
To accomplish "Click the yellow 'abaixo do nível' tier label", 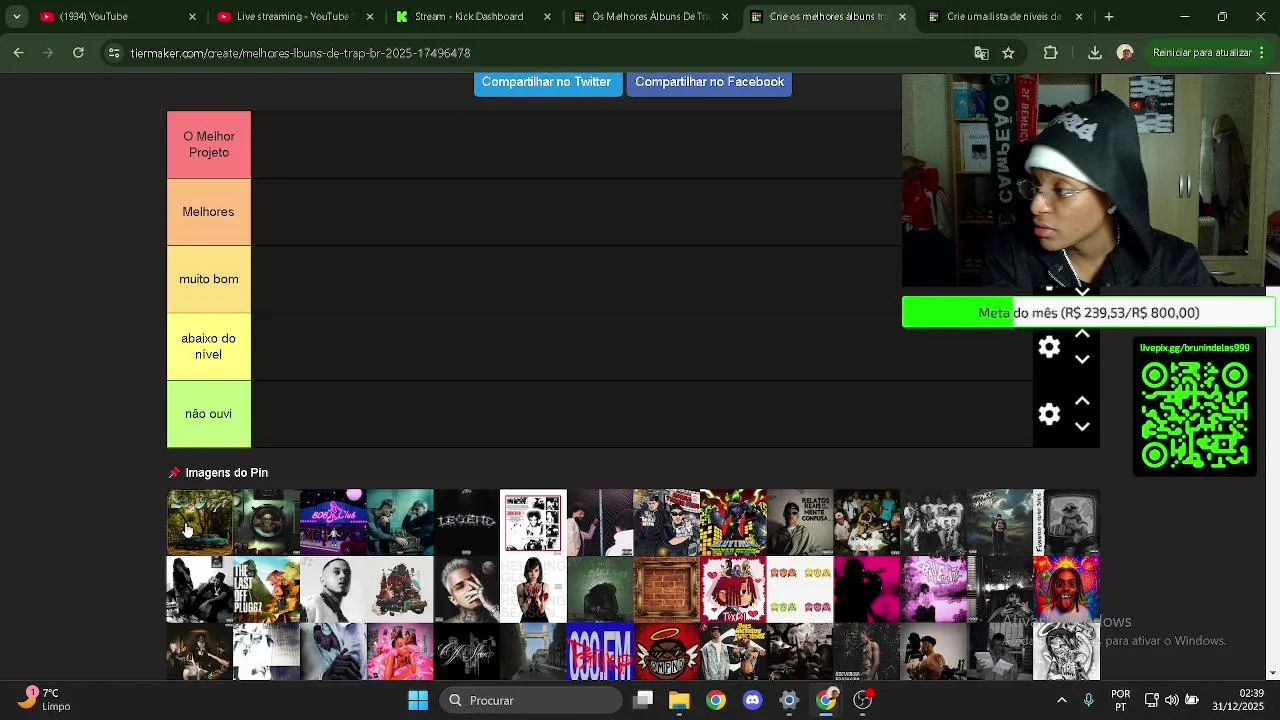I will point(209,347).
